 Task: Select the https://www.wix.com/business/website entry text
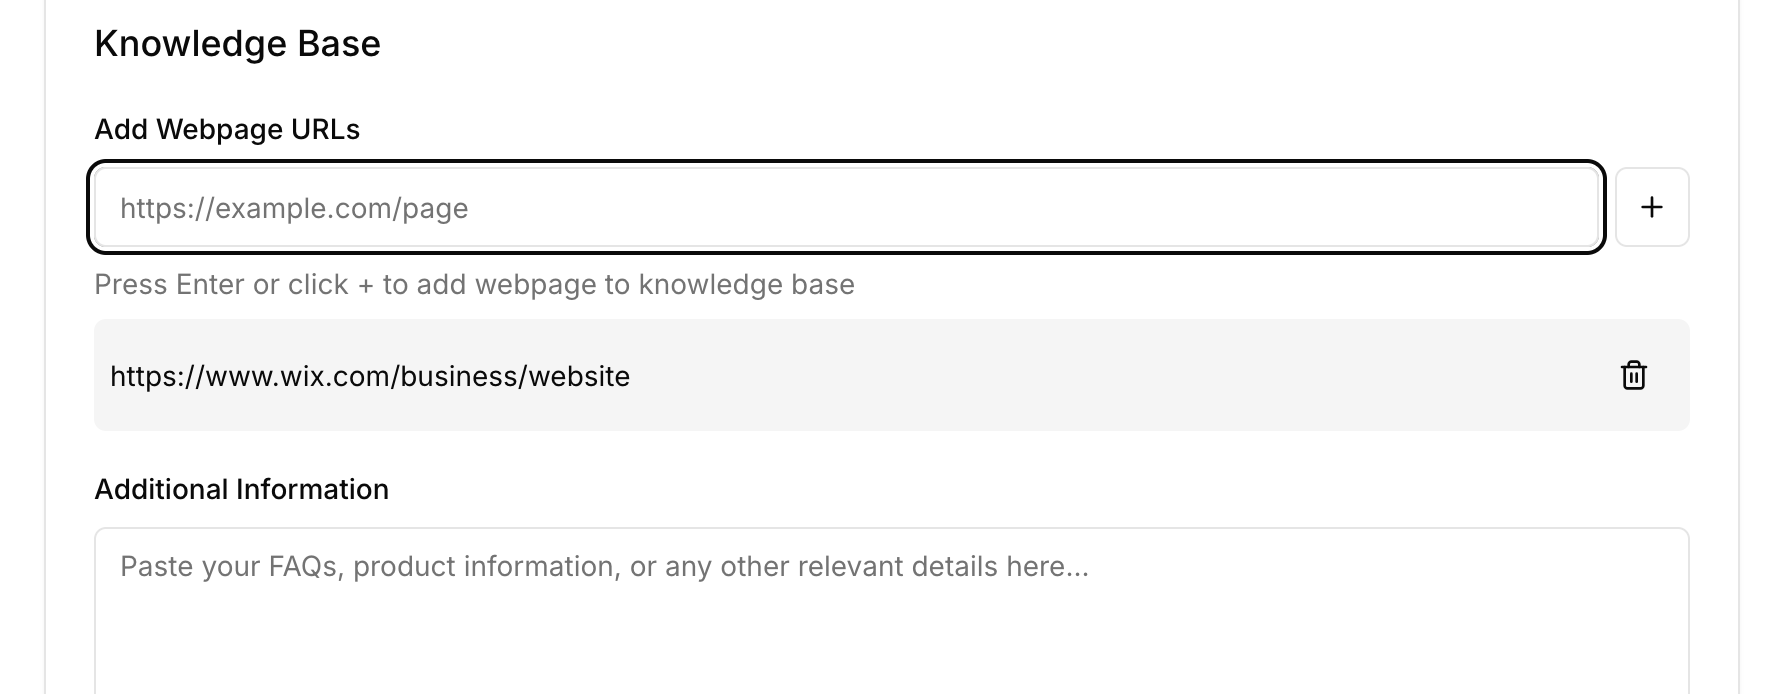370,376
